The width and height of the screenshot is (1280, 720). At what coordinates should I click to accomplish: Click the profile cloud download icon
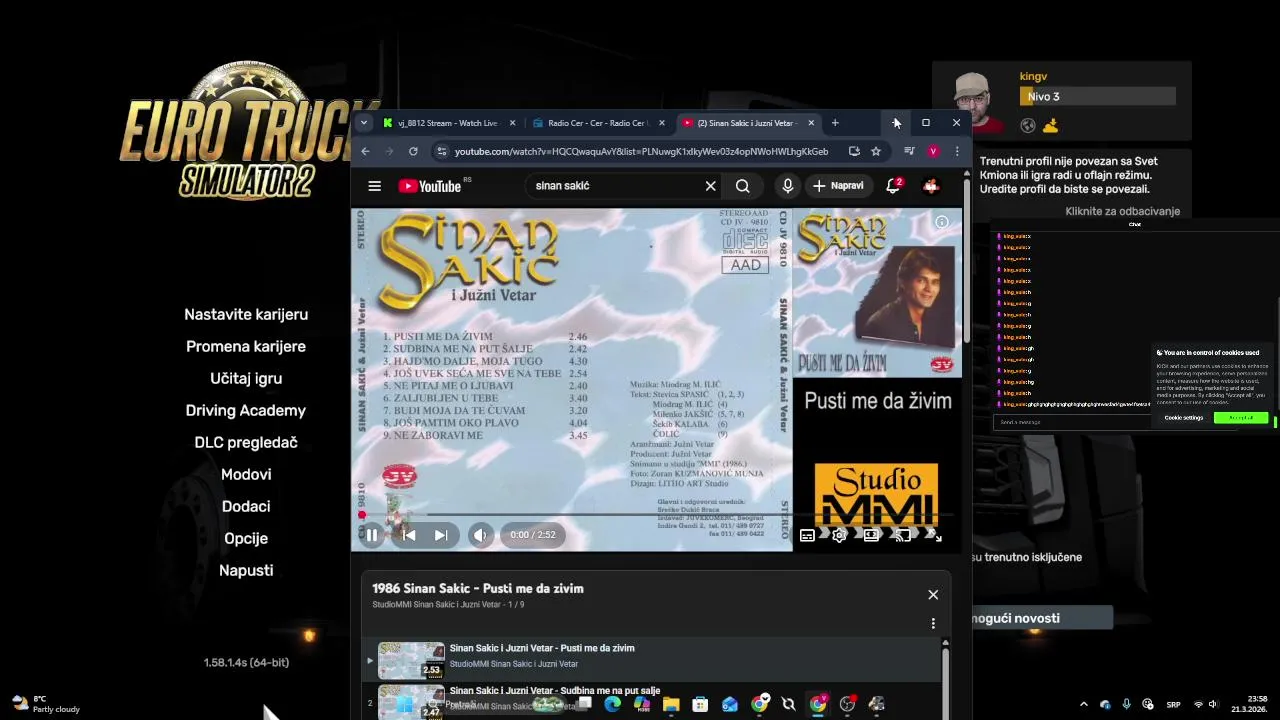click(1050, 126)
